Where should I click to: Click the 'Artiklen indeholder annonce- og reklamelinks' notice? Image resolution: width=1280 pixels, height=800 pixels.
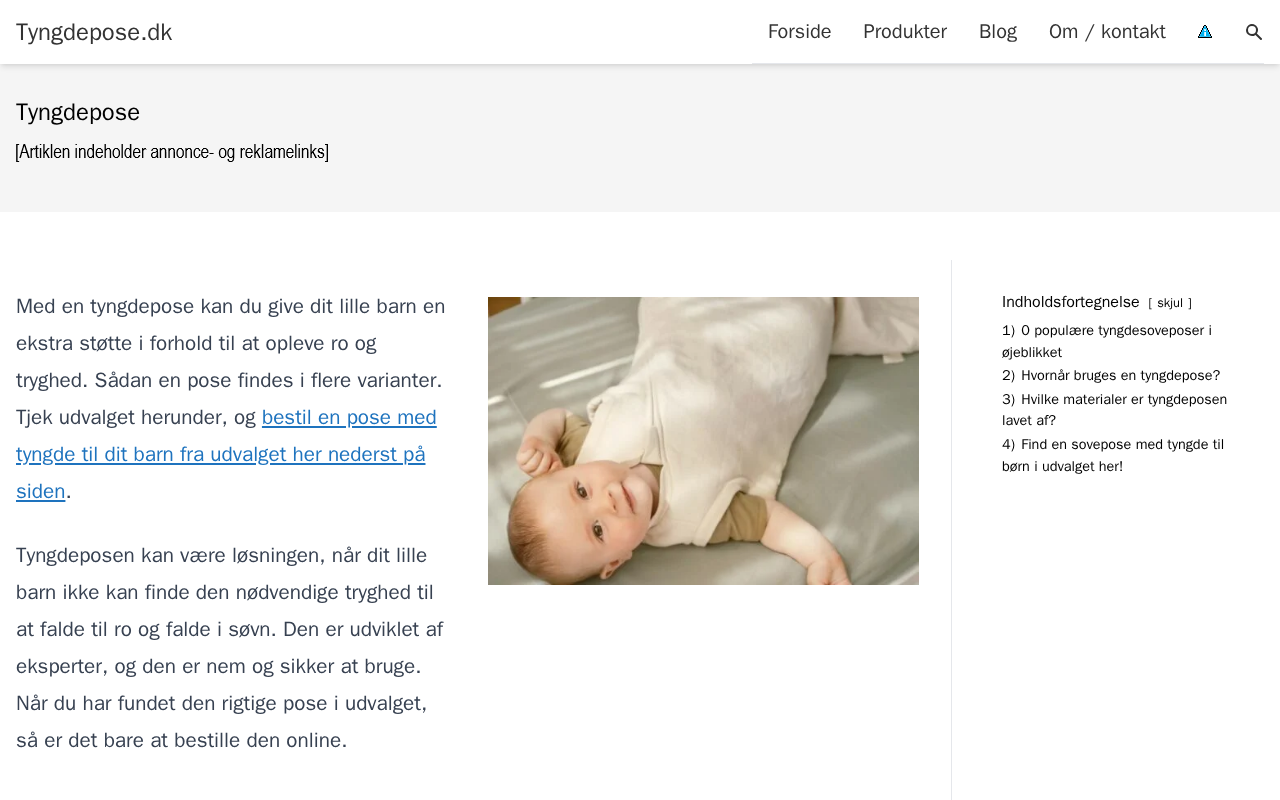tap(172, 152)
